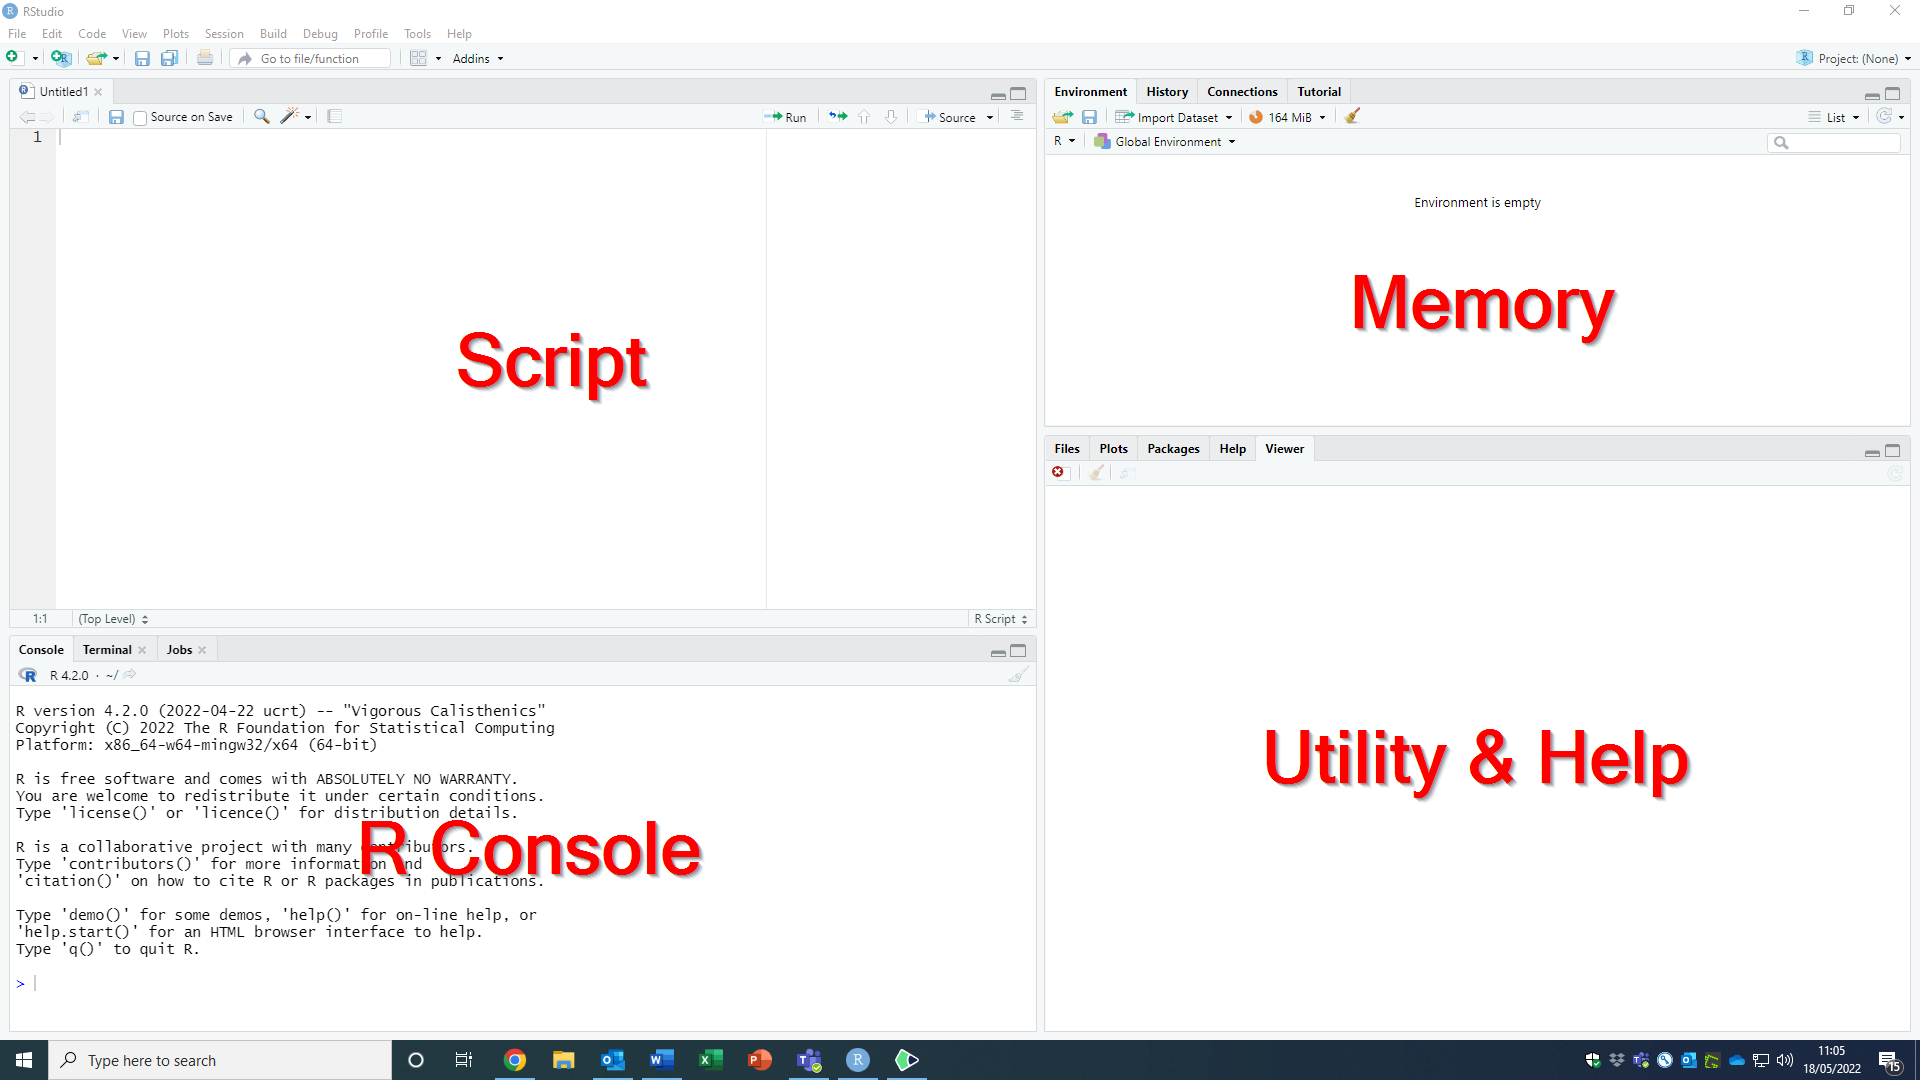The height and width of the screenshot is (1080, 1920).
Task: Click the Environment search box
Action: (x=1834, y=143)
